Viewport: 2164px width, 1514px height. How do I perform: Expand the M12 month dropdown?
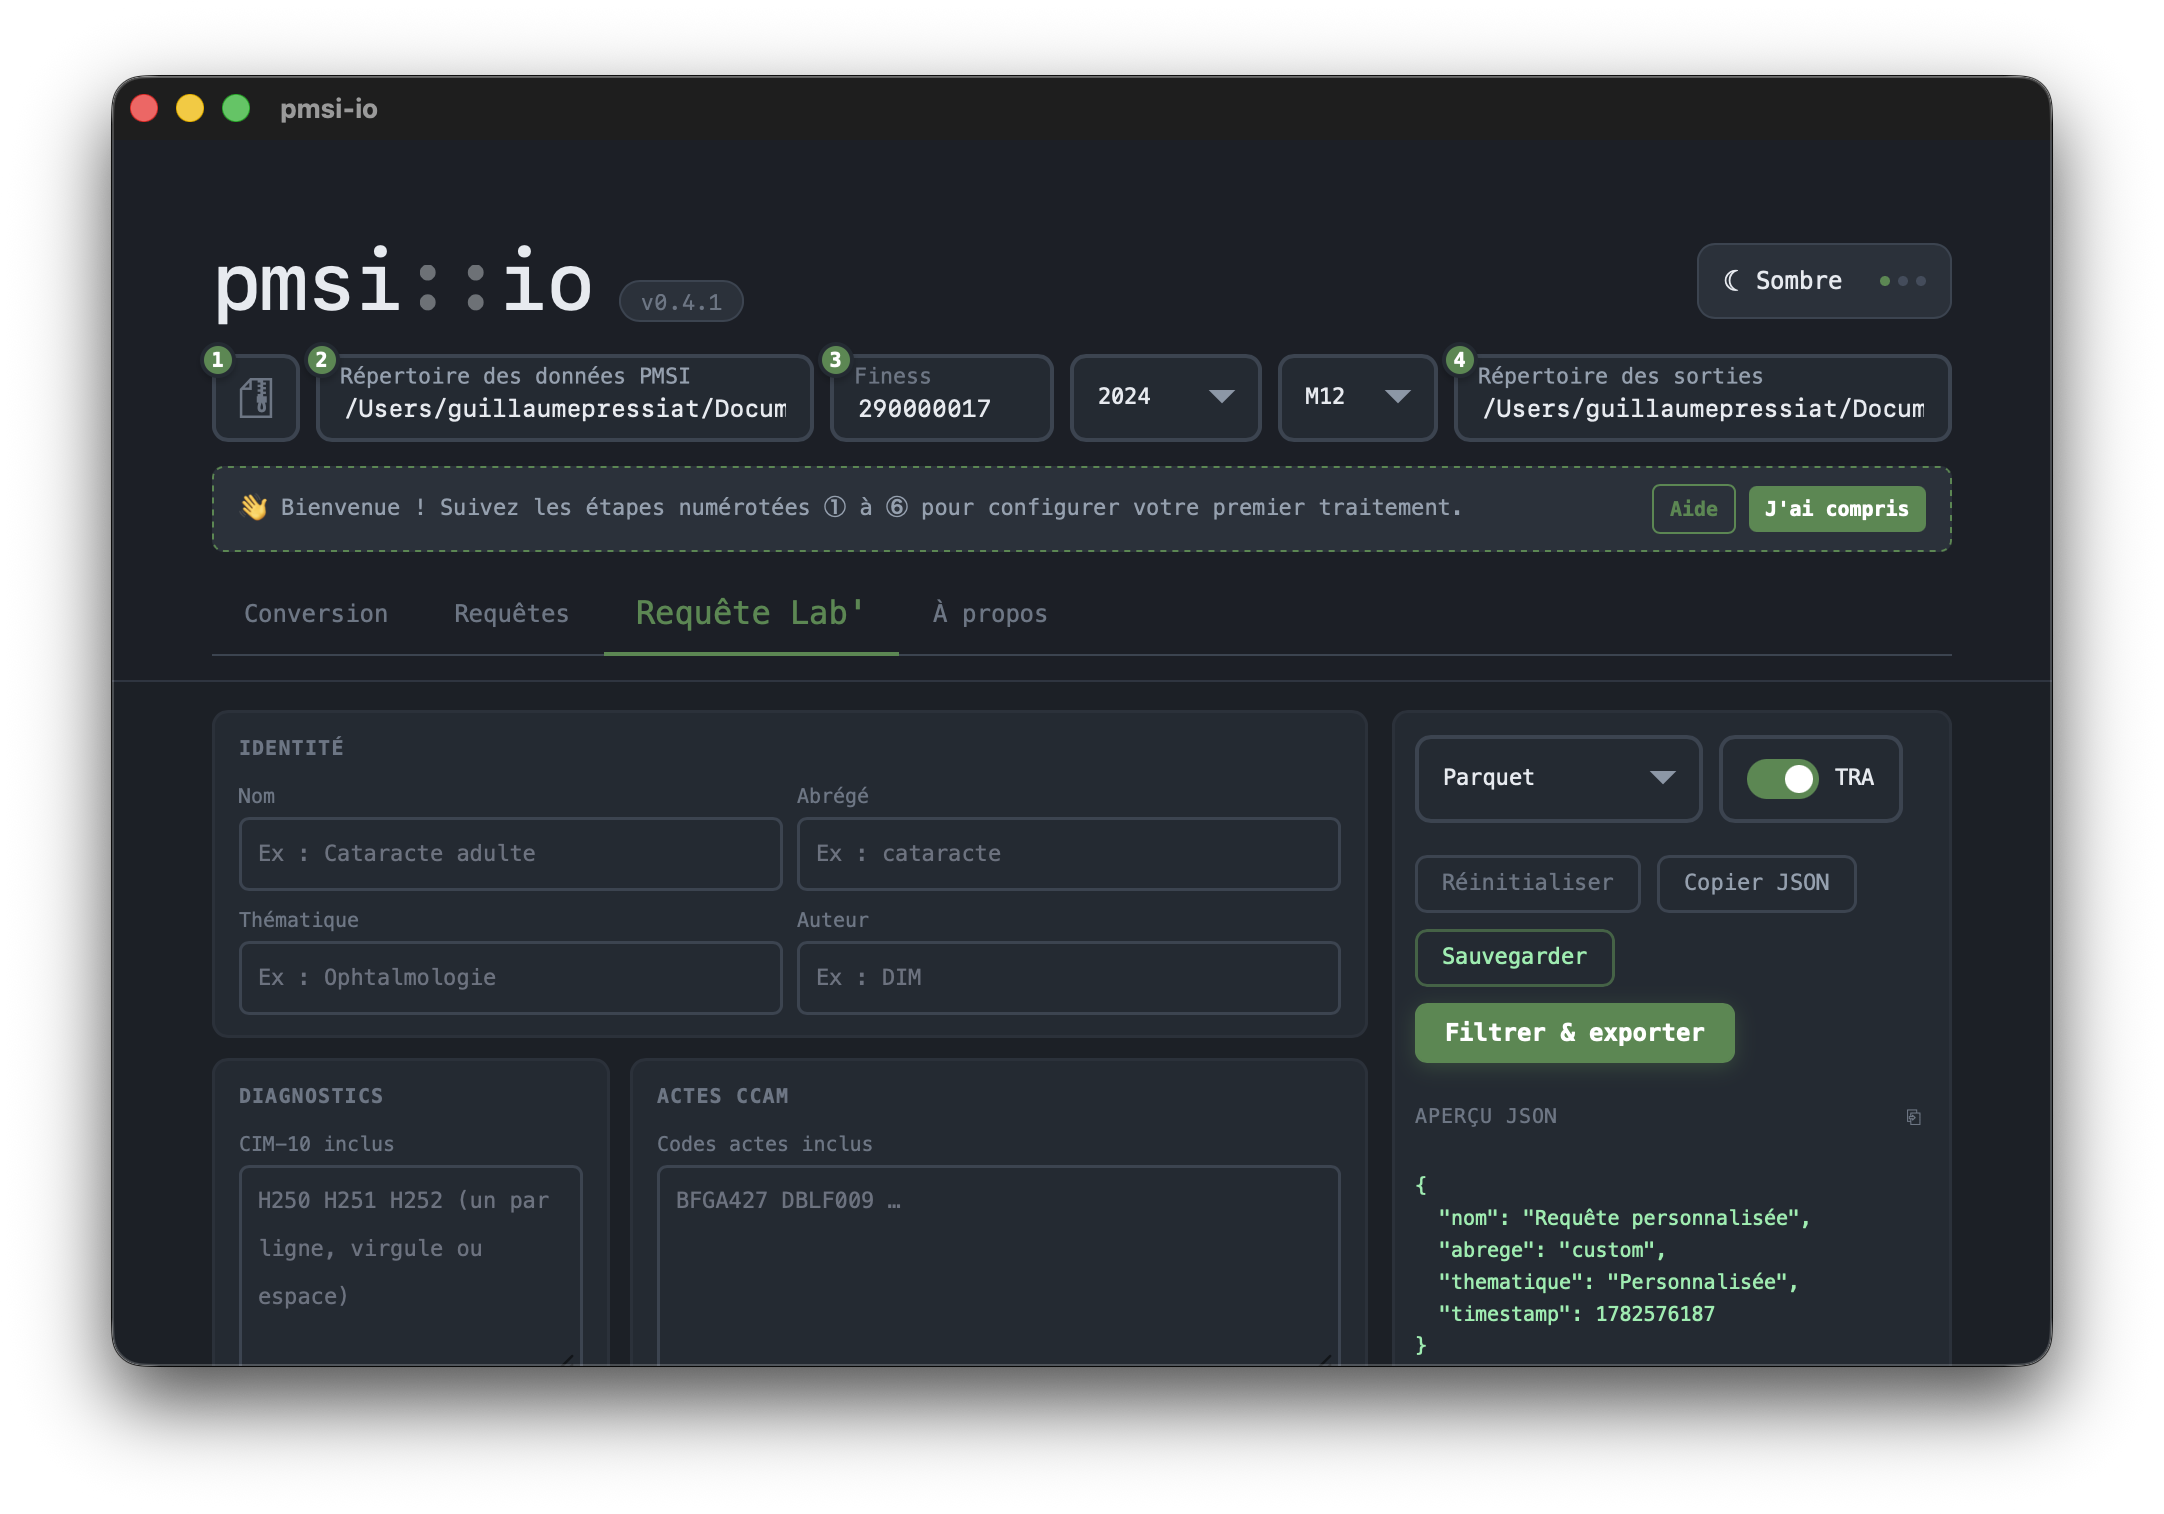click(1357, 397)
